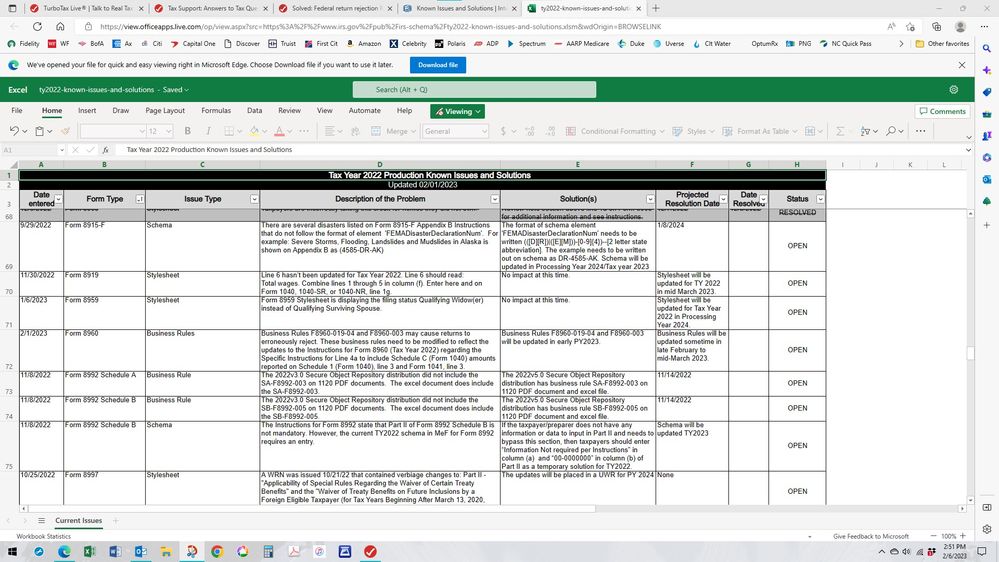This screenshot has height=562, width=999.
Task: Click the Font Color letter icon
Action: point(279,131)
